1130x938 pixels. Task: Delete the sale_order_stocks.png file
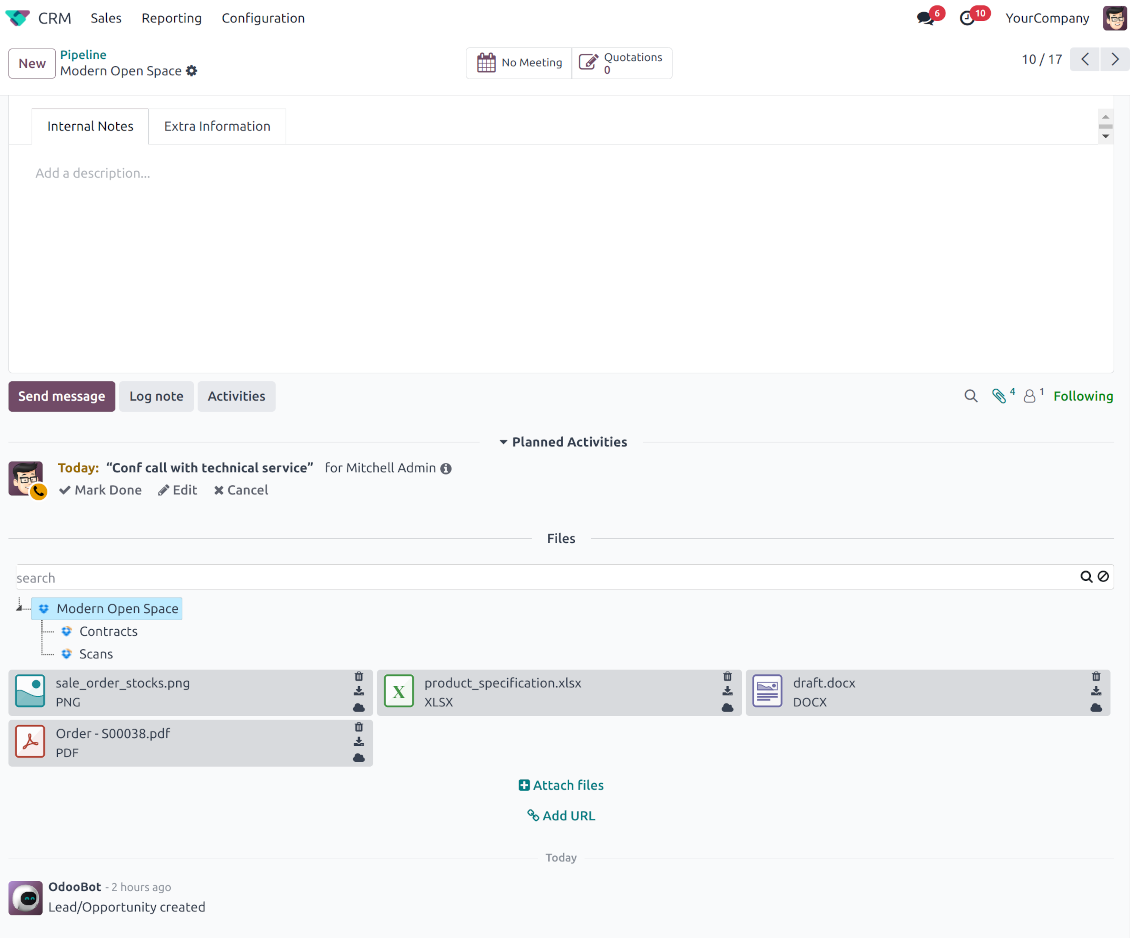(x=359, y=677)
